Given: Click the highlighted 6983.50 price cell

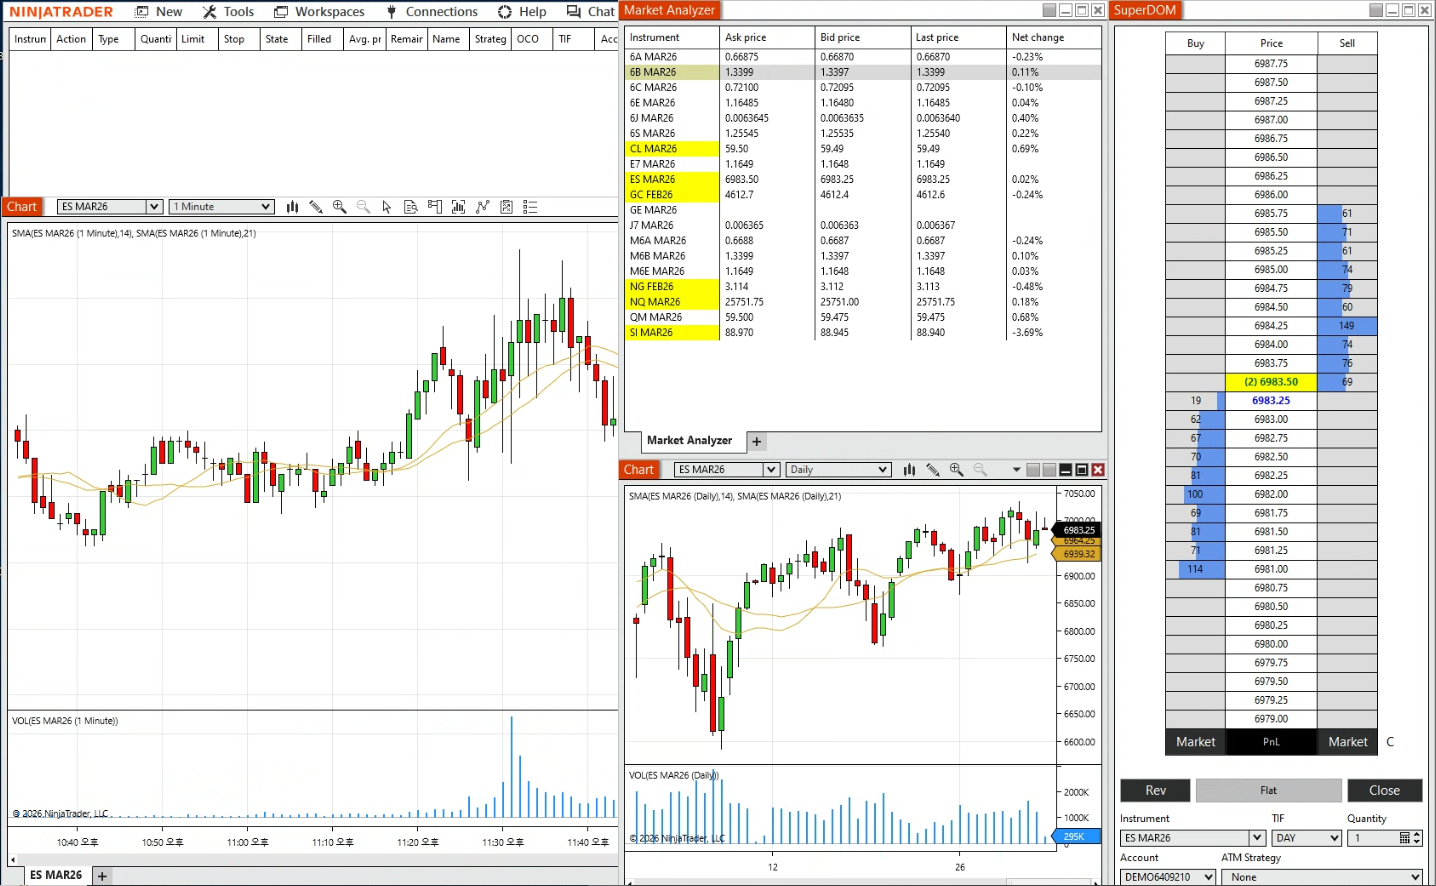Looking at the screenshot, I should pyautogui.click(x=1271, y=382).
